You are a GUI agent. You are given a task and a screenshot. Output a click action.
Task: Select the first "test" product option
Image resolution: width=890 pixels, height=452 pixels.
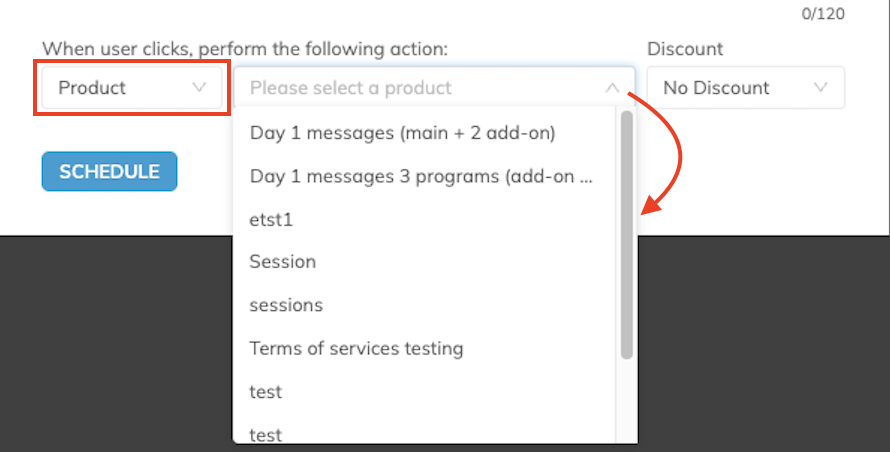[x=266, y=392]
